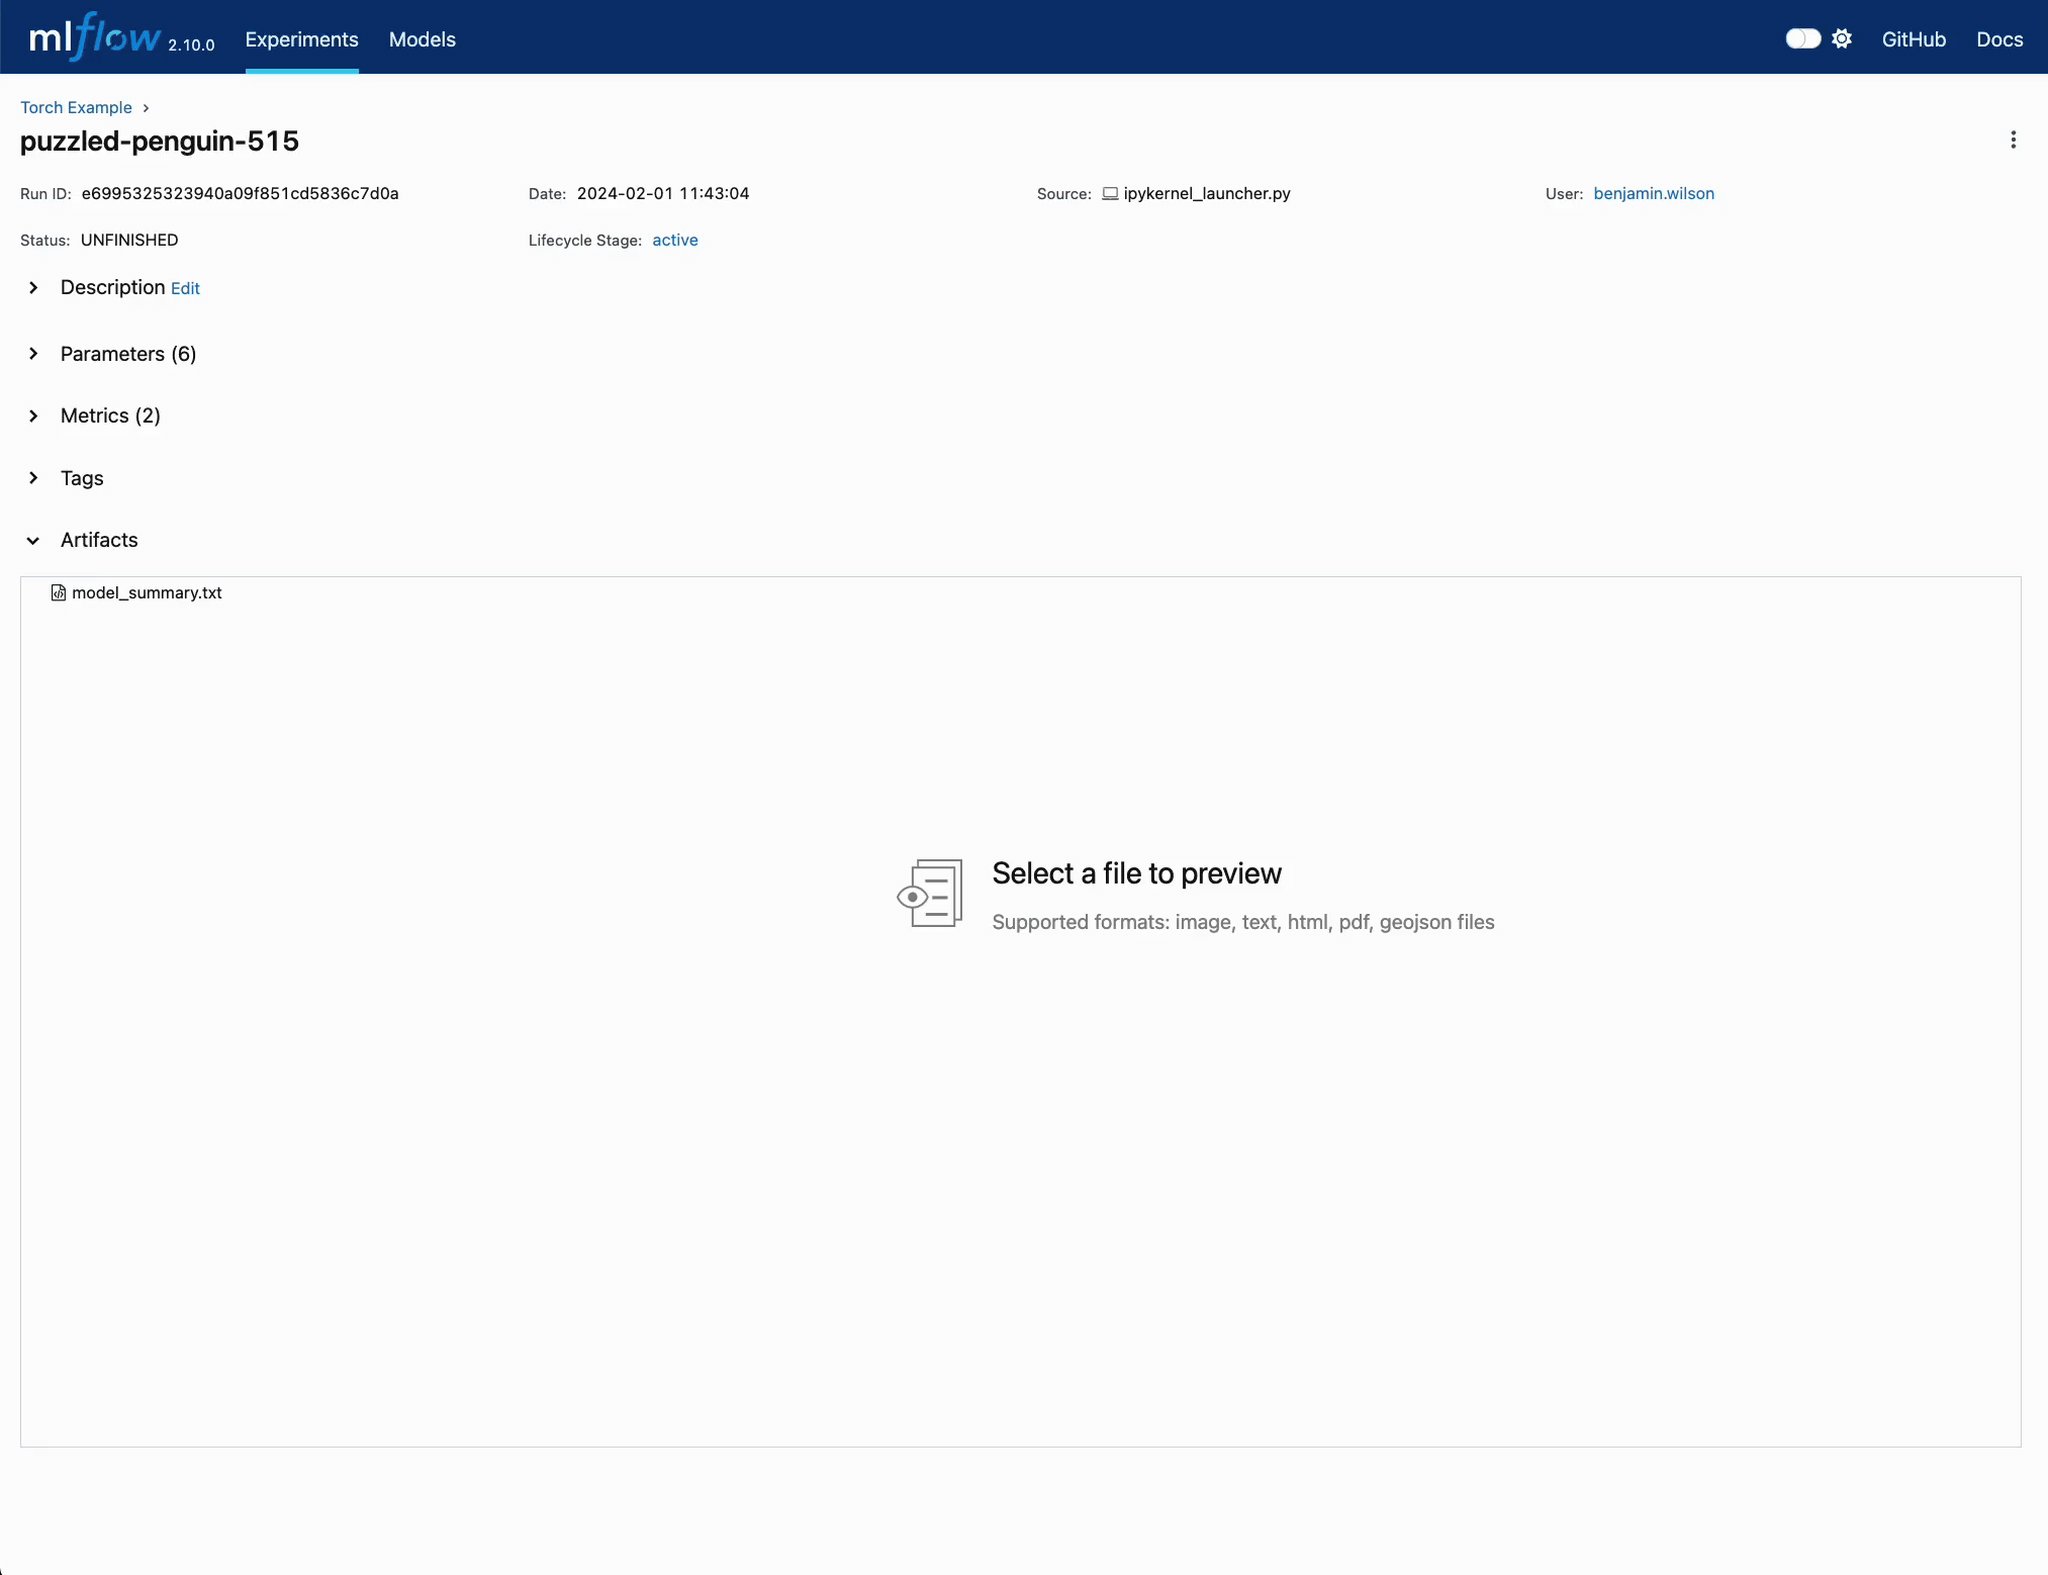Click the active lifecycle stage link
The height and width of the screenshot is (1575, 2048).
click(675, 240)
